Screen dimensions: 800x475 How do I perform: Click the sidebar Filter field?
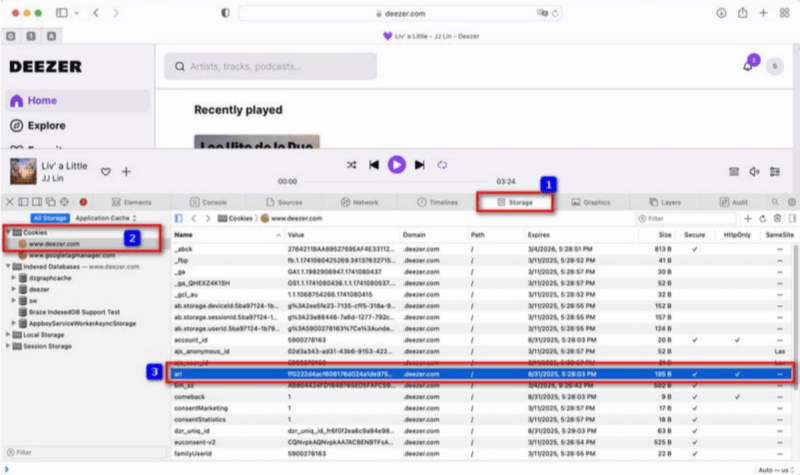point(86,452)
